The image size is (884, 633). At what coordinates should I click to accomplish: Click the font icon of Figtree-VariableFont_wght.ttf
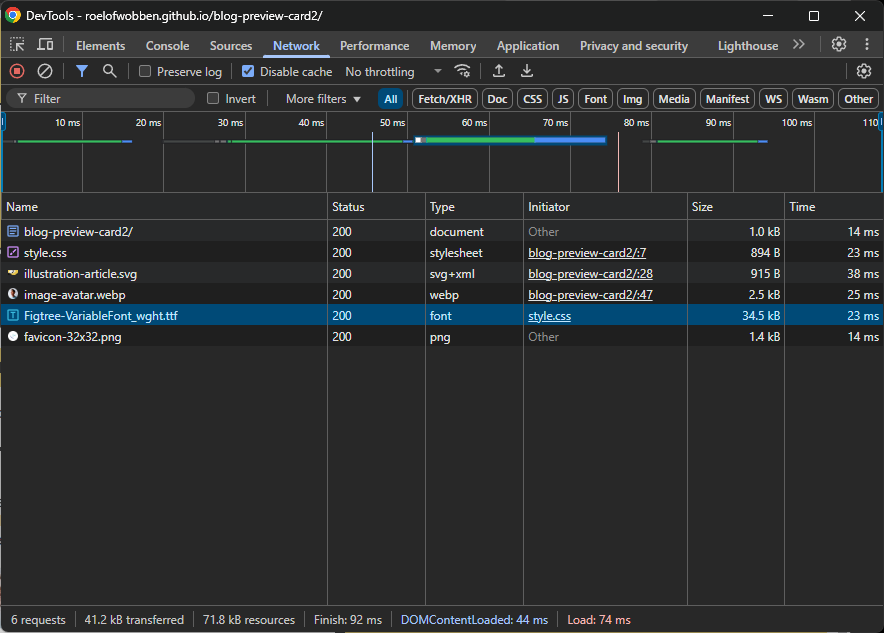click(x=13, y=316)
